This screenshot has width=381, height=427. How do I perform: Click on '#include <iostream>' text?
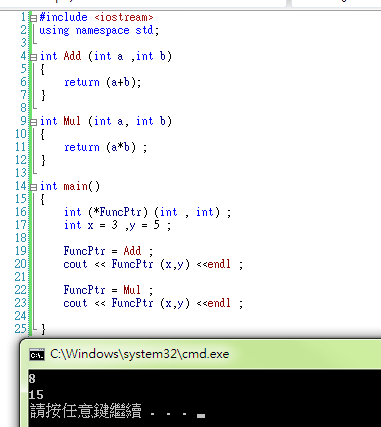point(96,17)
